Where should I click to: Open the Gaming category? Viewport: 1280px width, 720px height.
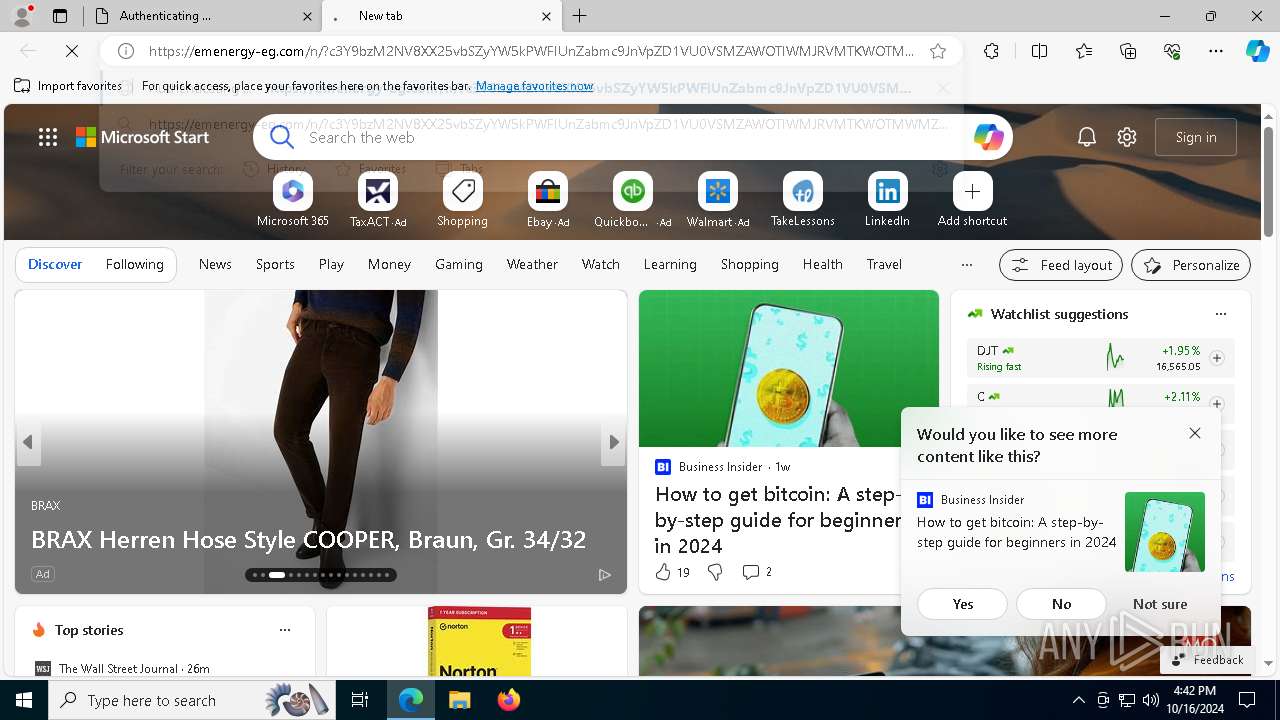(459, 264)
